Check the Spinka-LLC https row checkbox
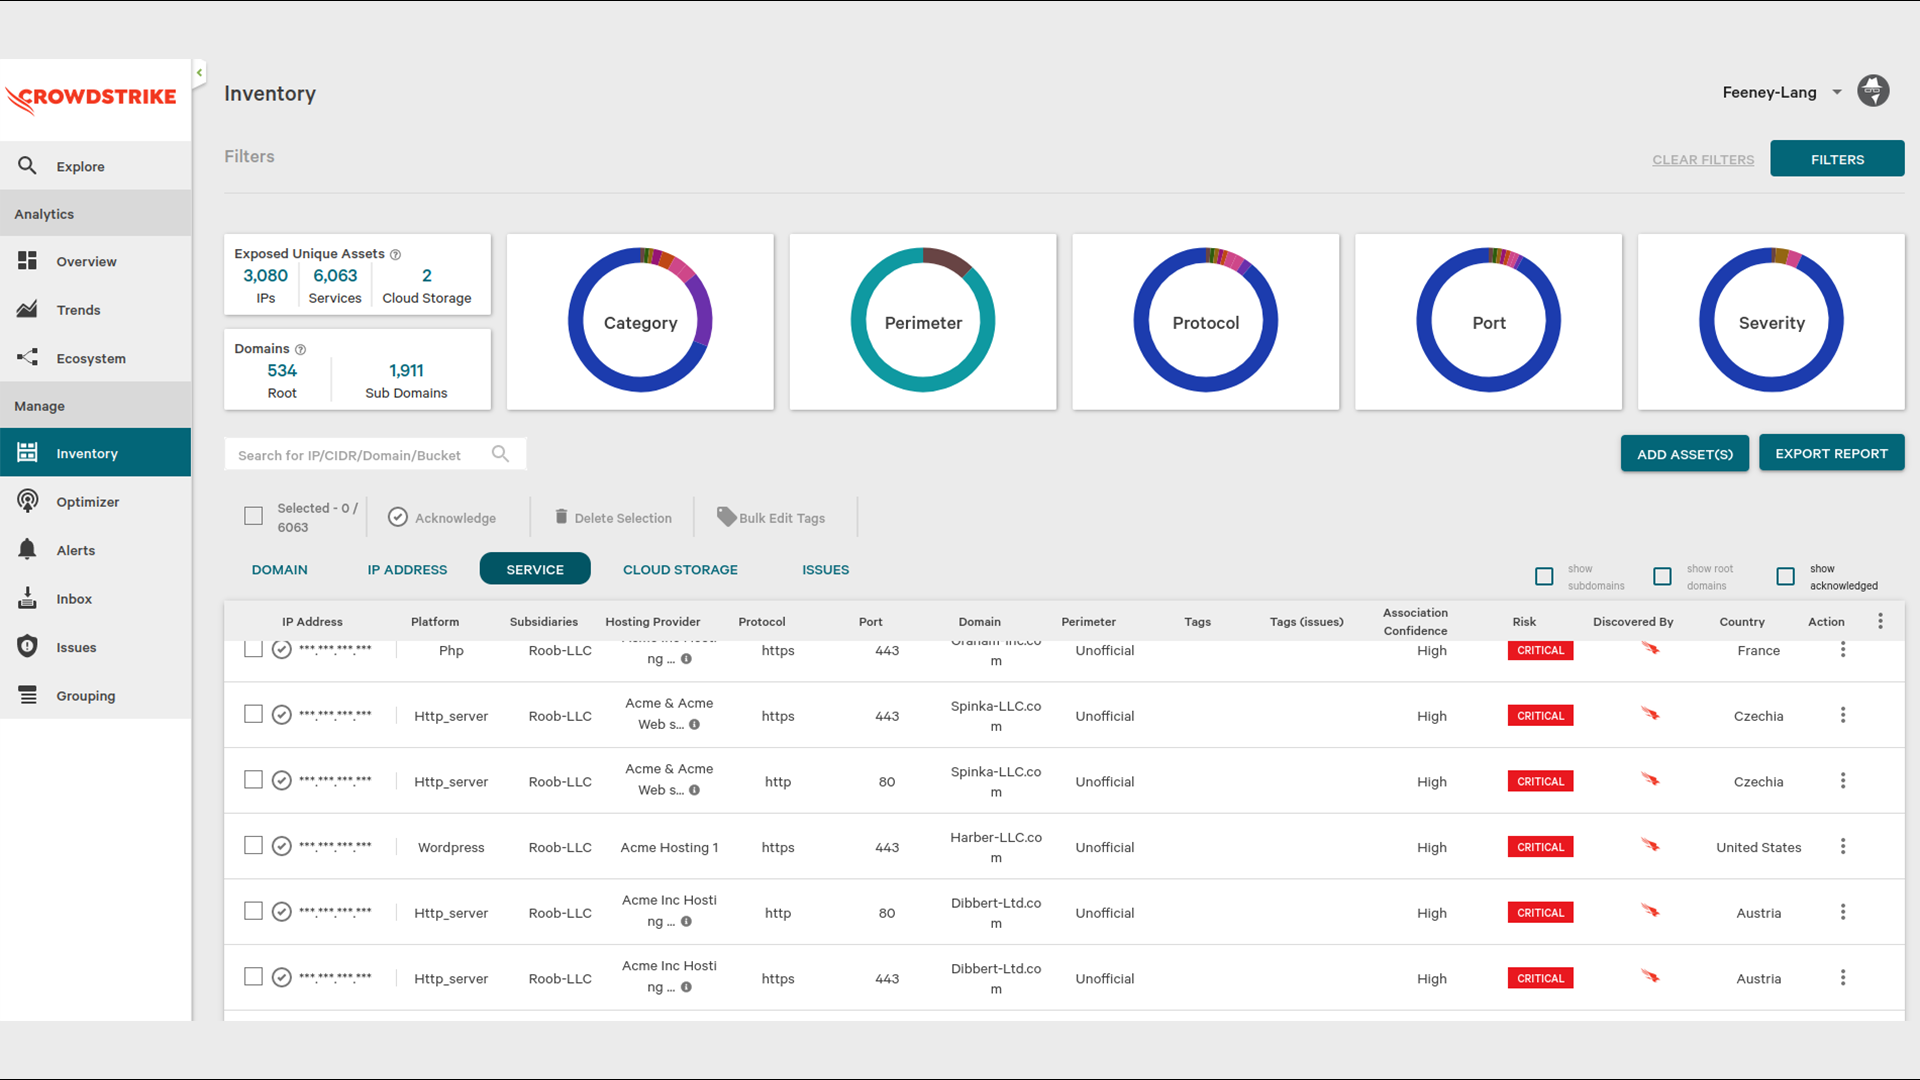 tap(253, 714)
